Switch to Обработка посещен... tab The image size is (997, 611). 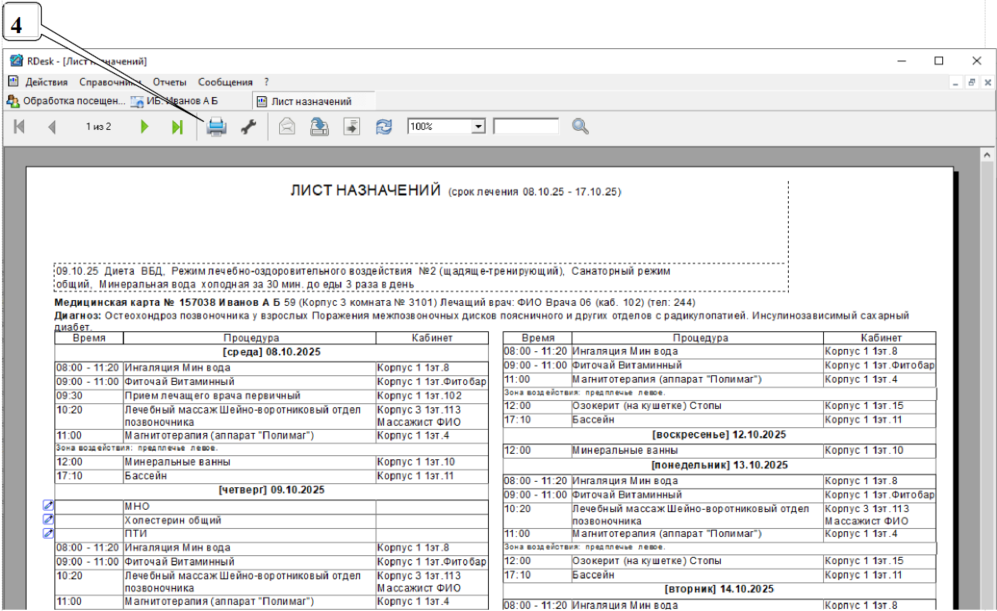click(66, 101)
